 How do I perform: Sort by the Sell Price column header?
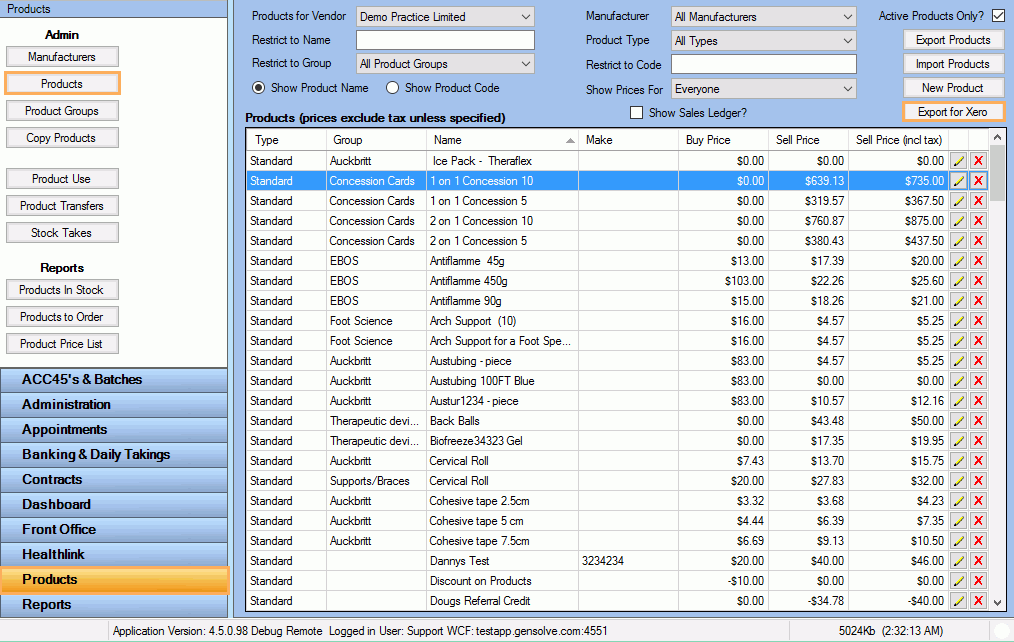point(808,140)
